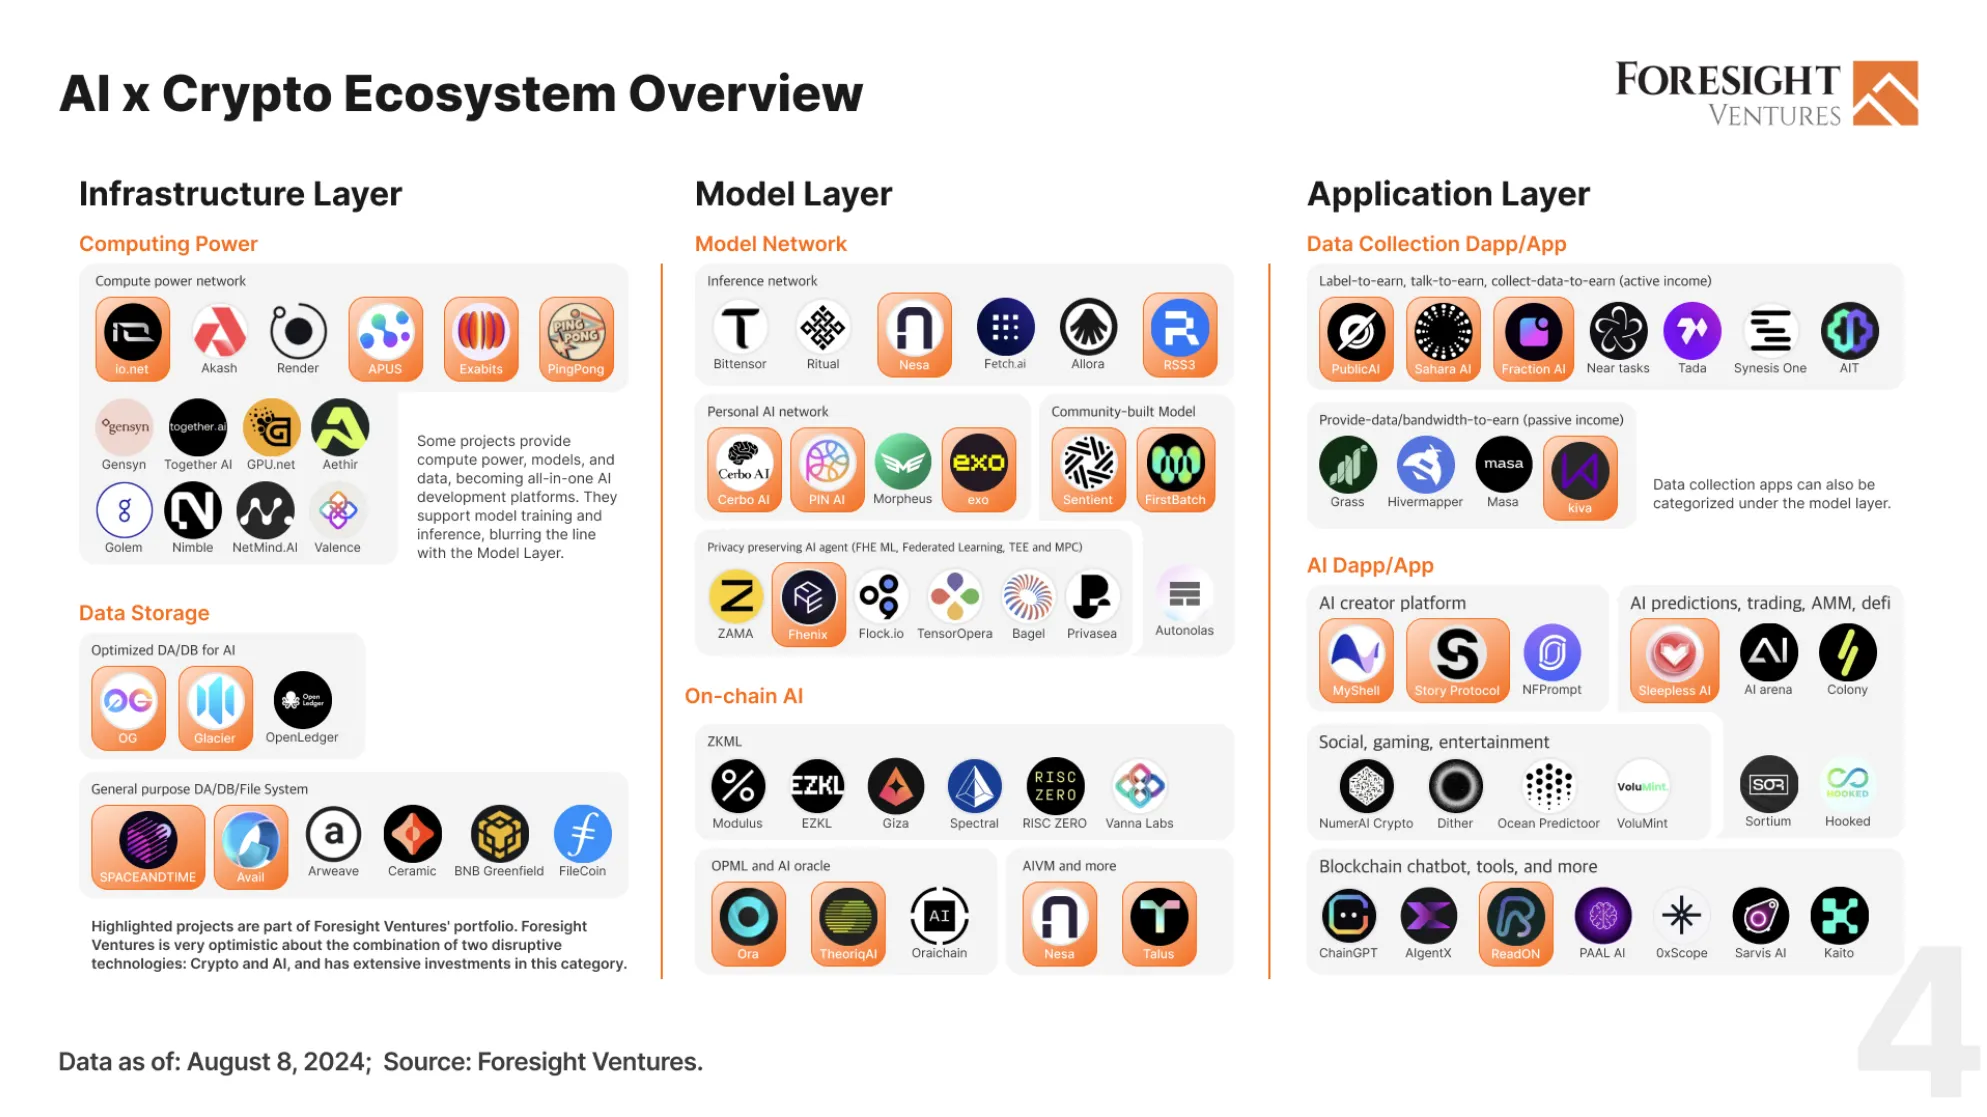This screenshot has width=1987, height=1117.
Task: Open the ChainGPT icon
Action: (1348, 916)
